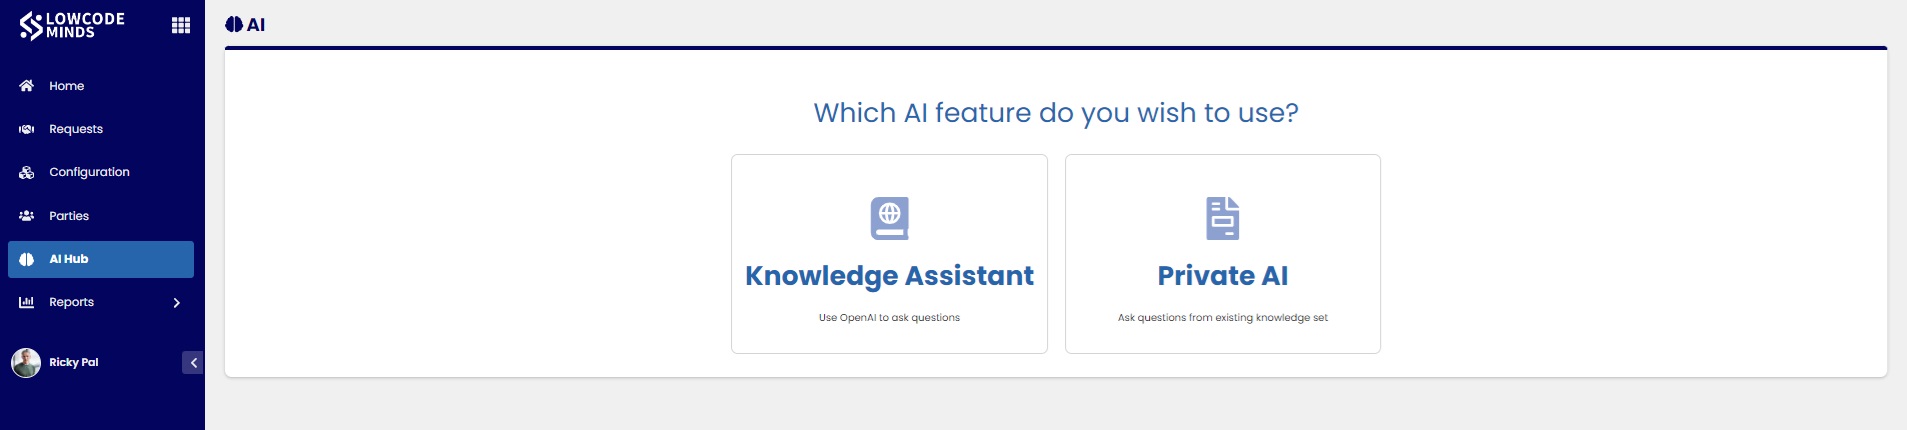This screenshot has width=1907, height=430.
Task: Click Ricky Pal avatar photo
Action: (x=26, y=363)
